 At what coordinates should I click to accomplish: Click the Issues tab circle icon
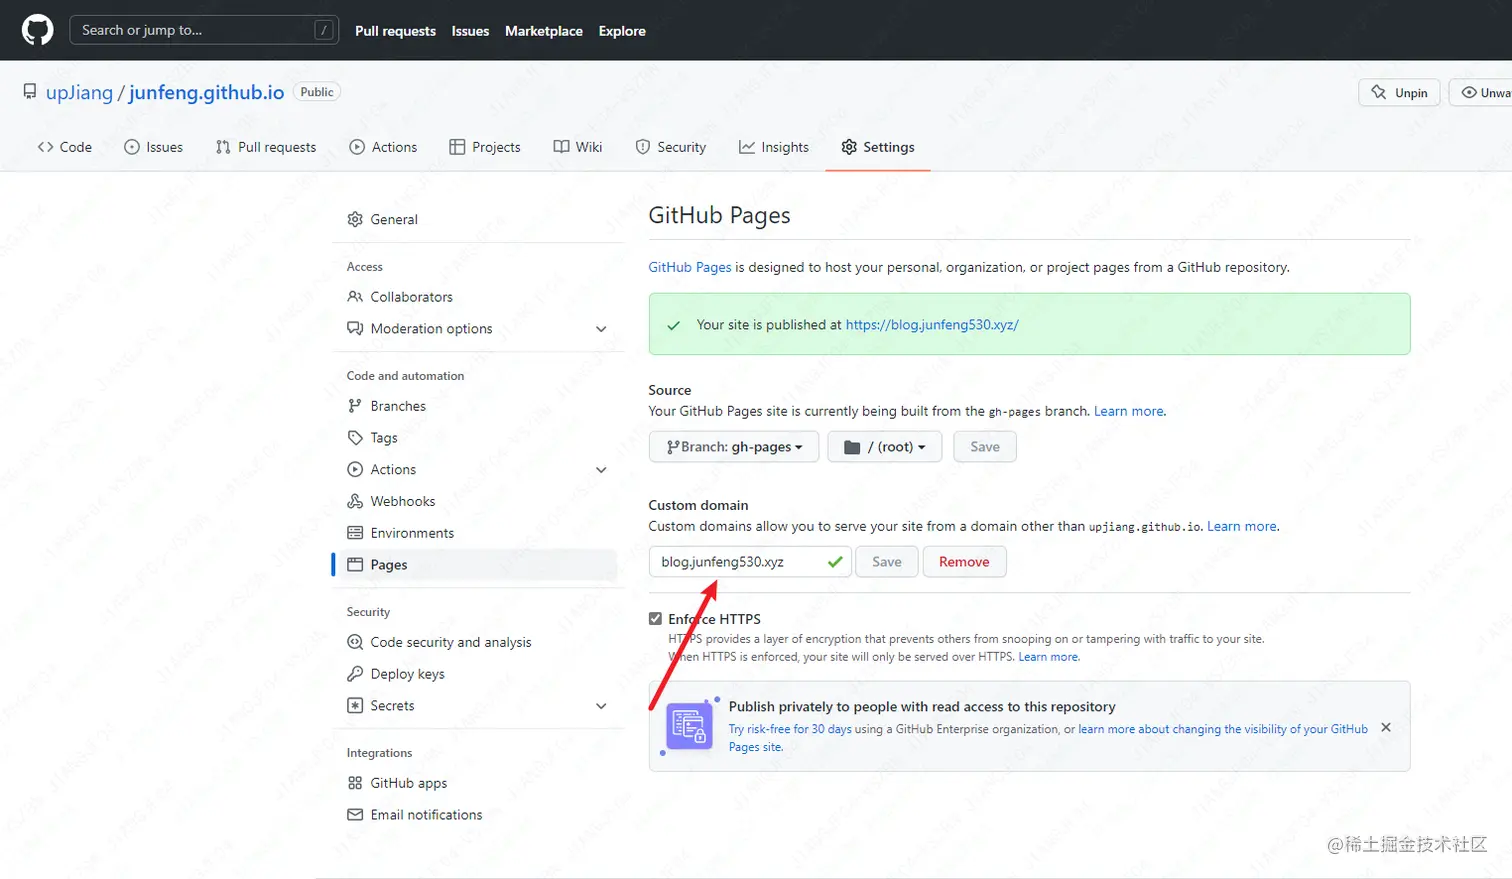click(132, 147)
